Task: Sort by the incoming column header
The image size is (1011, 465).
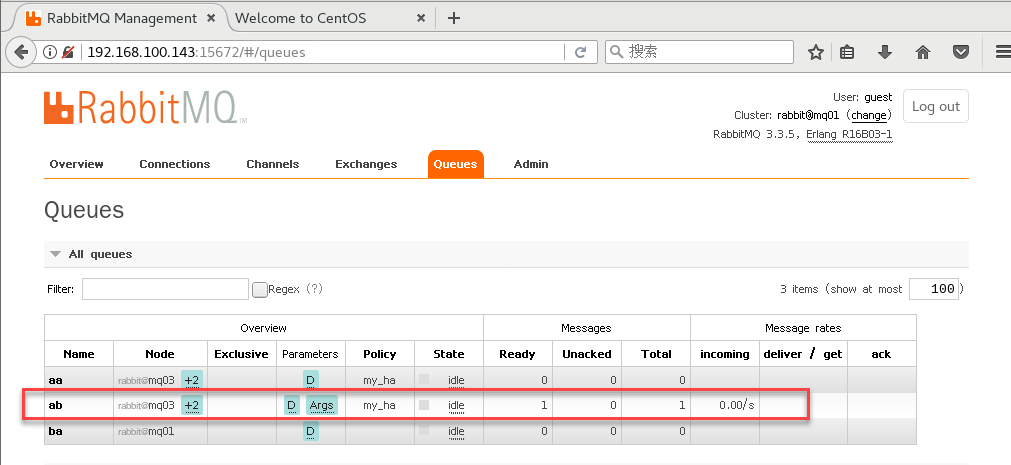Action: pyautogui.click(x=725, y=354)
